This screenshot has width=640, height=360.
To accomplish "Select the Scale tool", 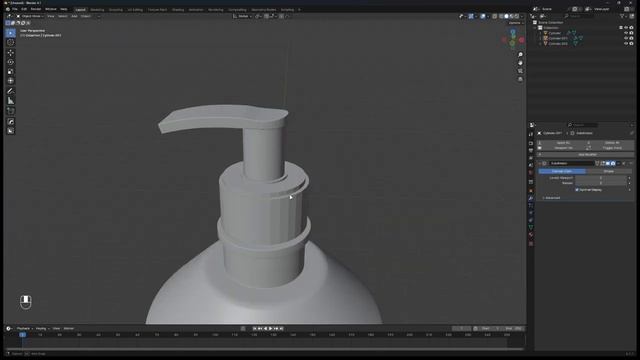I will point(11,71).
